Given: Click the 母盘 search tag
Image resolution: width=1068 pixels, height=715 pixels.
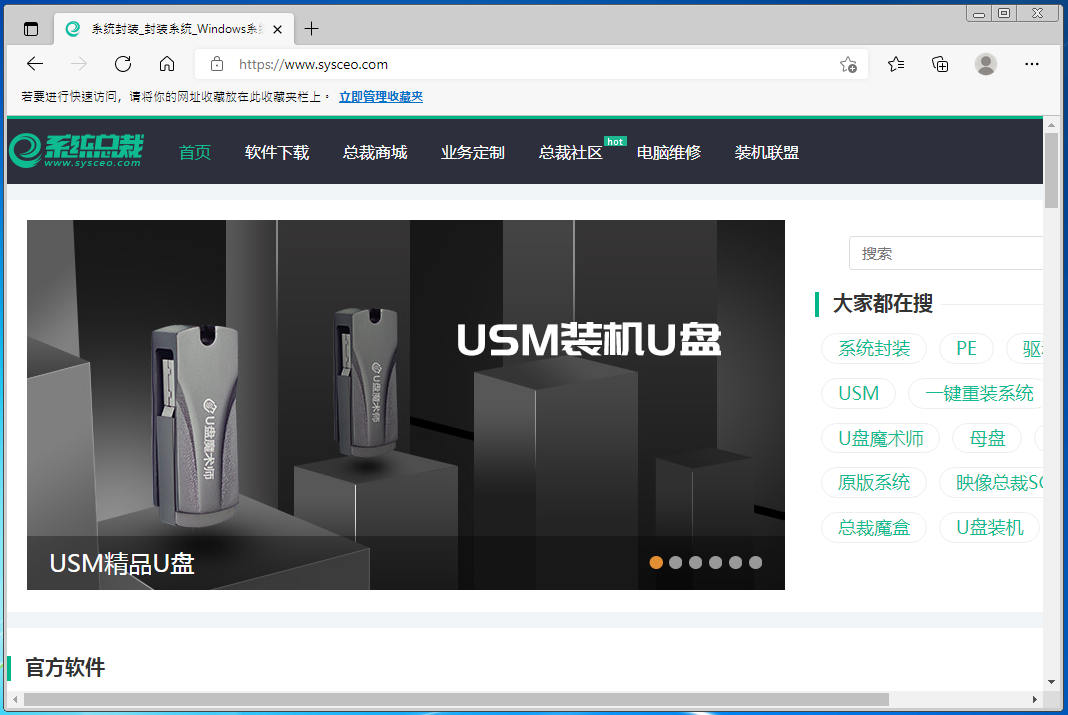Looking at the screenshot, I should pos(987,439).
